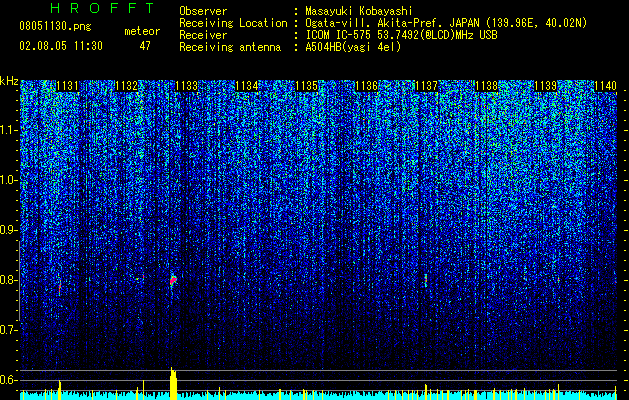629x400 pixels.
Task: Click observer name Masayuki Kobayashi
Action: tap(359, 11)
